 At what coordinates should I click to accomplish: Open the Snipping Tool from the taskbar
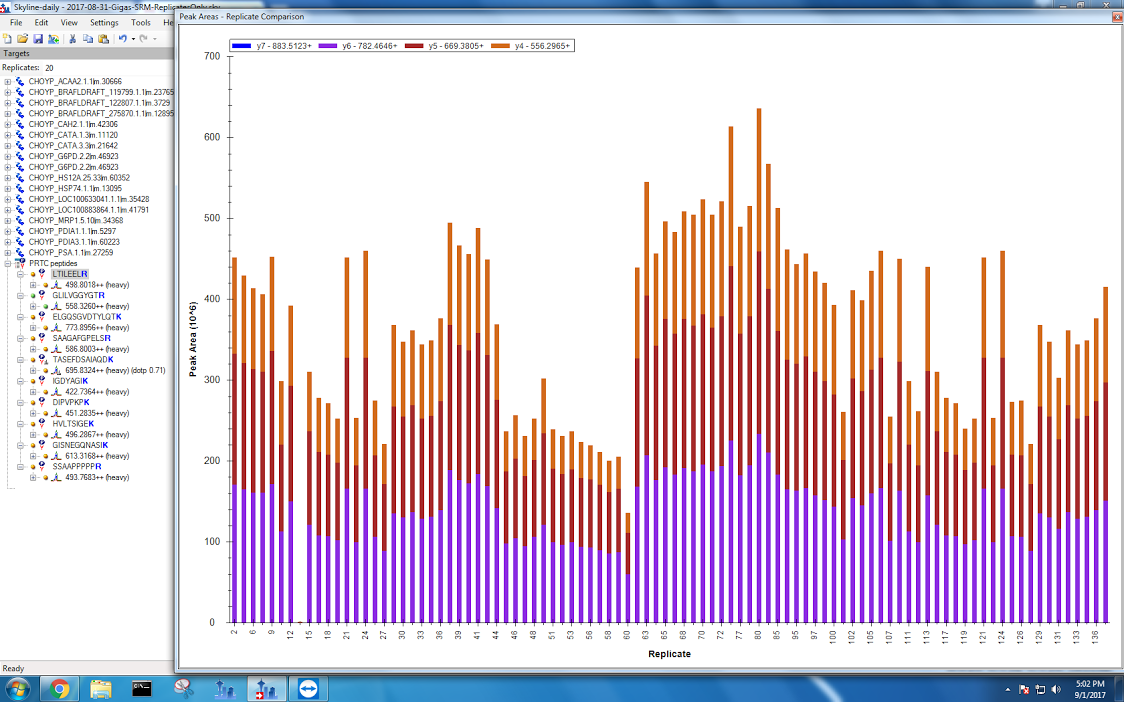(183, 689)
